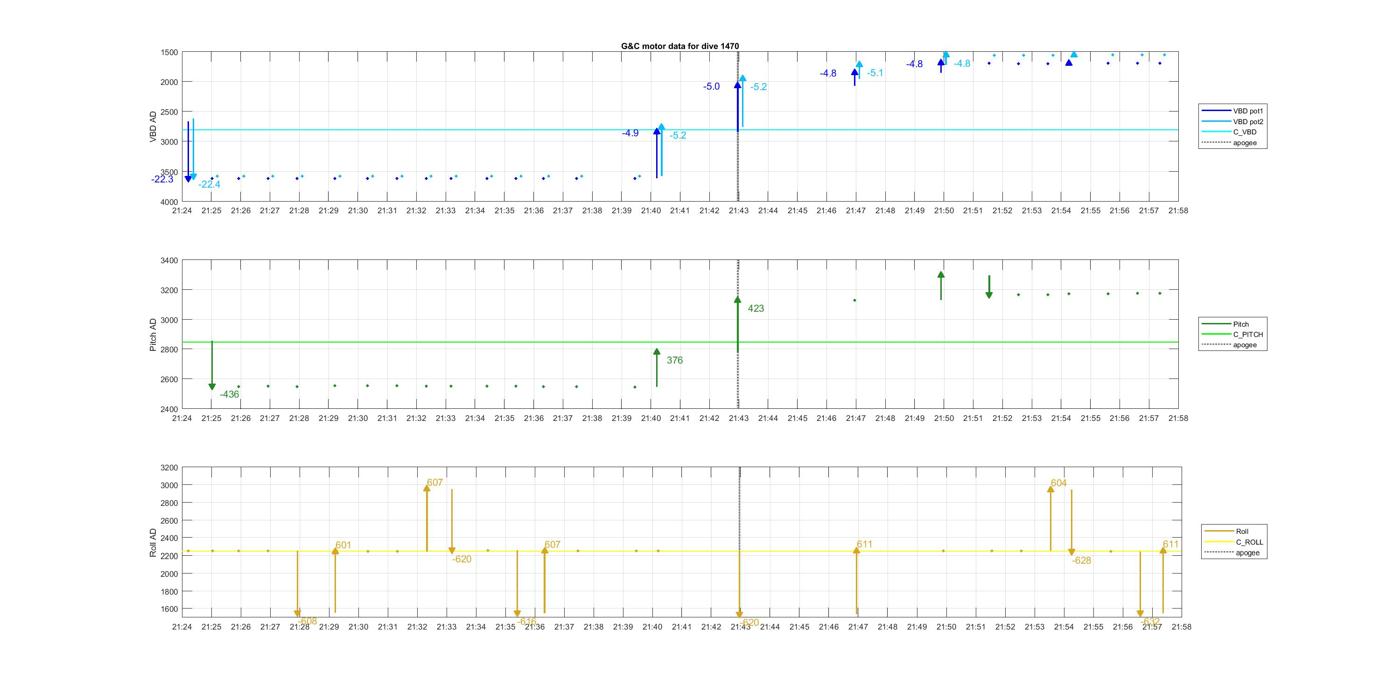Click the '4000' tick on VBD axis
1400x693 pixels.
[169, 202]
